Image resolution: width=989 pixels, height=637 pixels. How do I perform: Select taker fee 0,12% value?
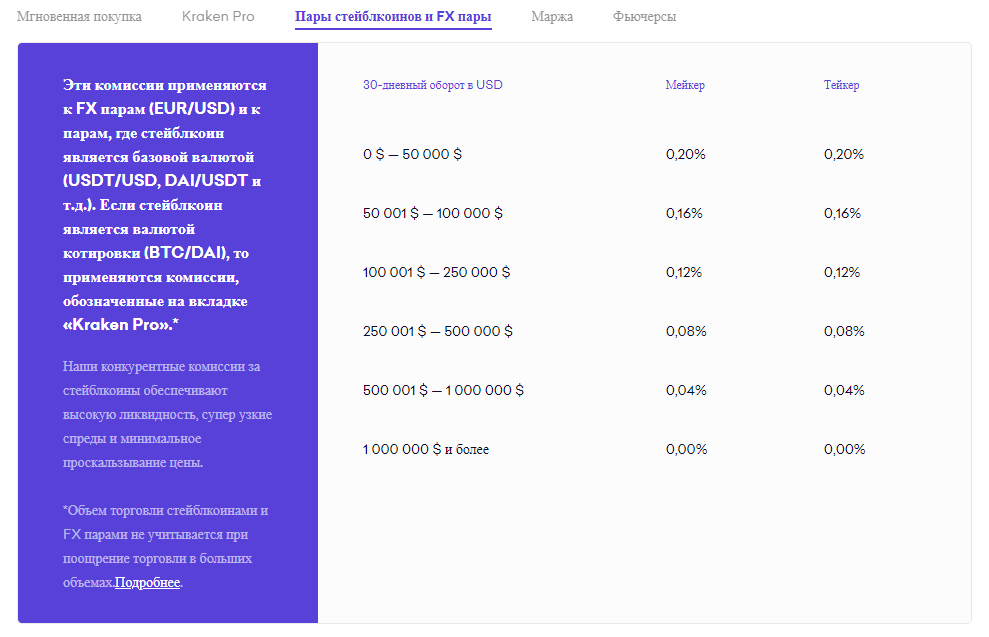[842, 272]
